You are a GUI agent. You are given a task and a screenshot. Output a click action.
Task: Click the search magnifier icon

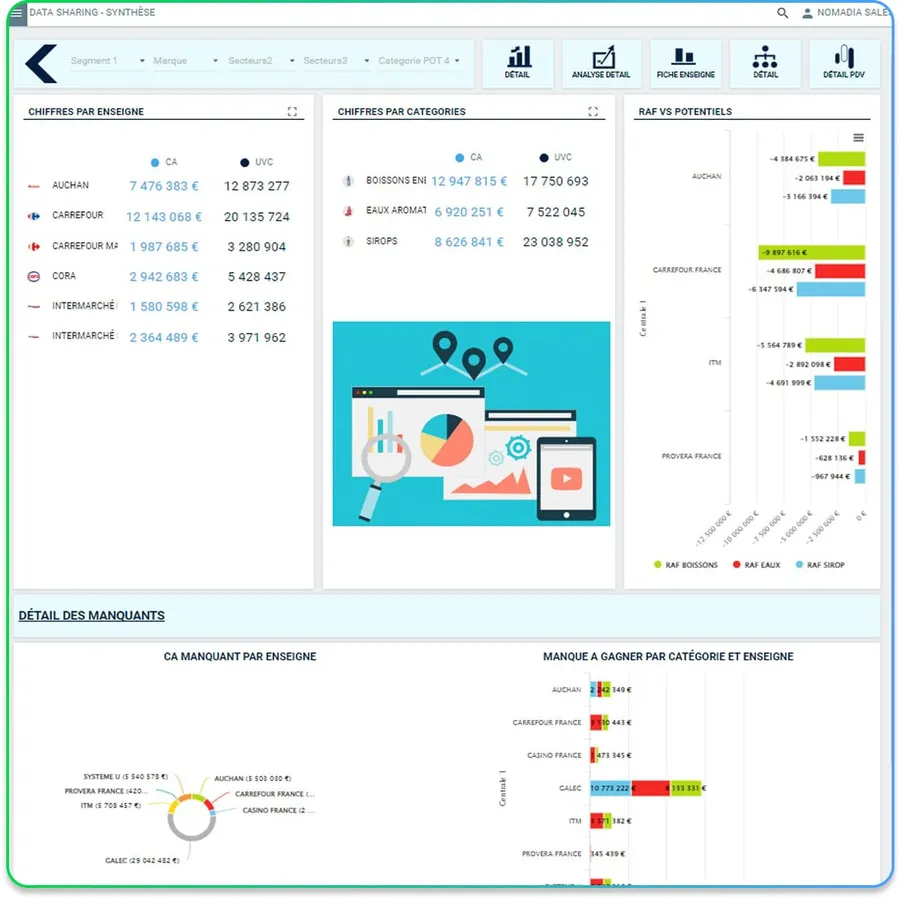(x=782, y=13)
